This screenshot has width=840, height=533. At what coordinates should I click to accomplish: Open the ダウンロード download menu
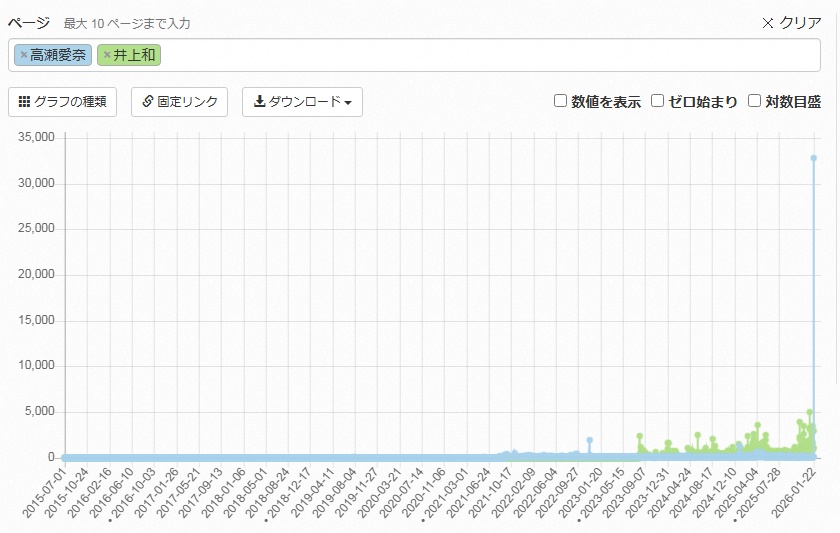(x=302, y=102)
